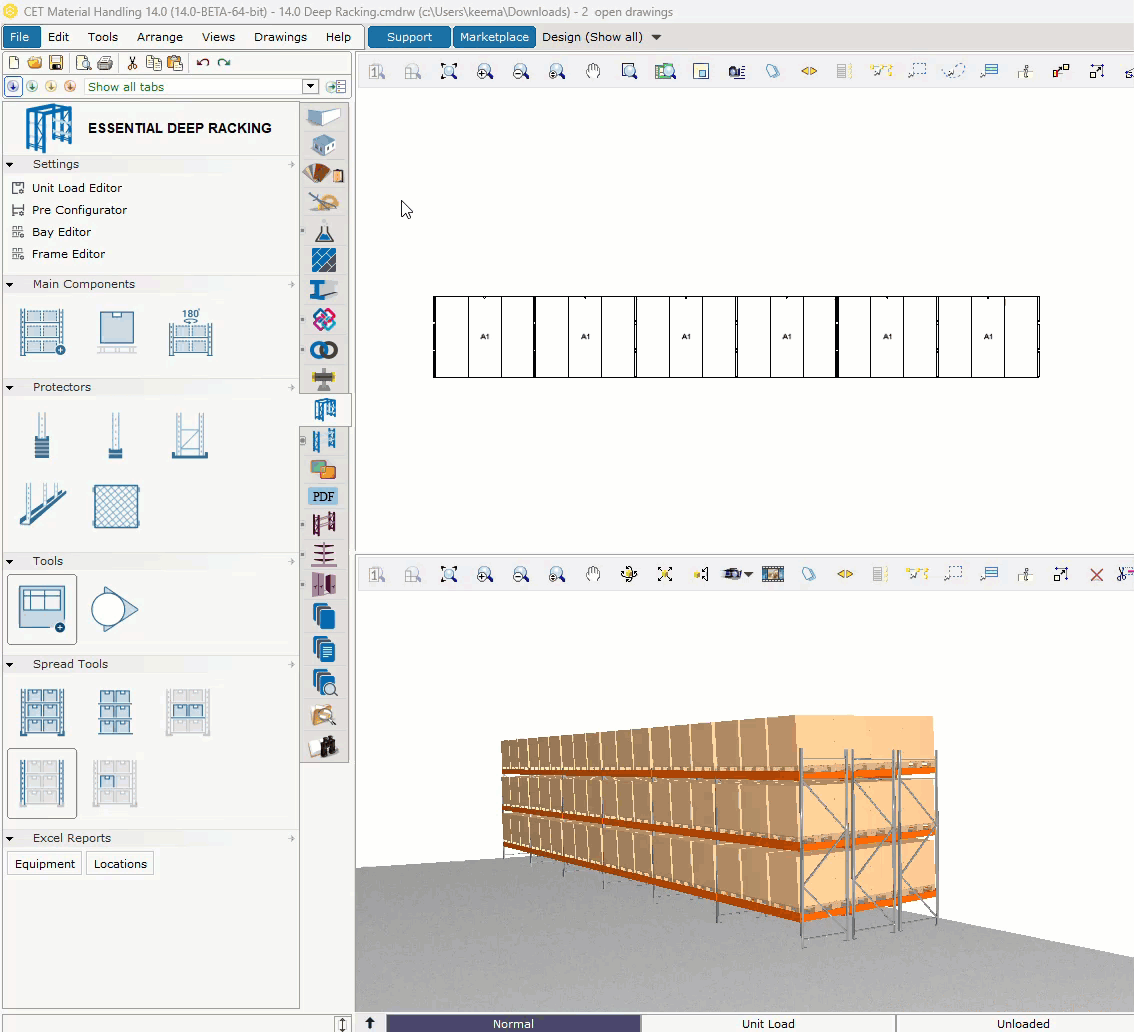Switch to Unit Load mode in status bar
This screenshot has height=1032, width=1134.
click(768, 1023)
